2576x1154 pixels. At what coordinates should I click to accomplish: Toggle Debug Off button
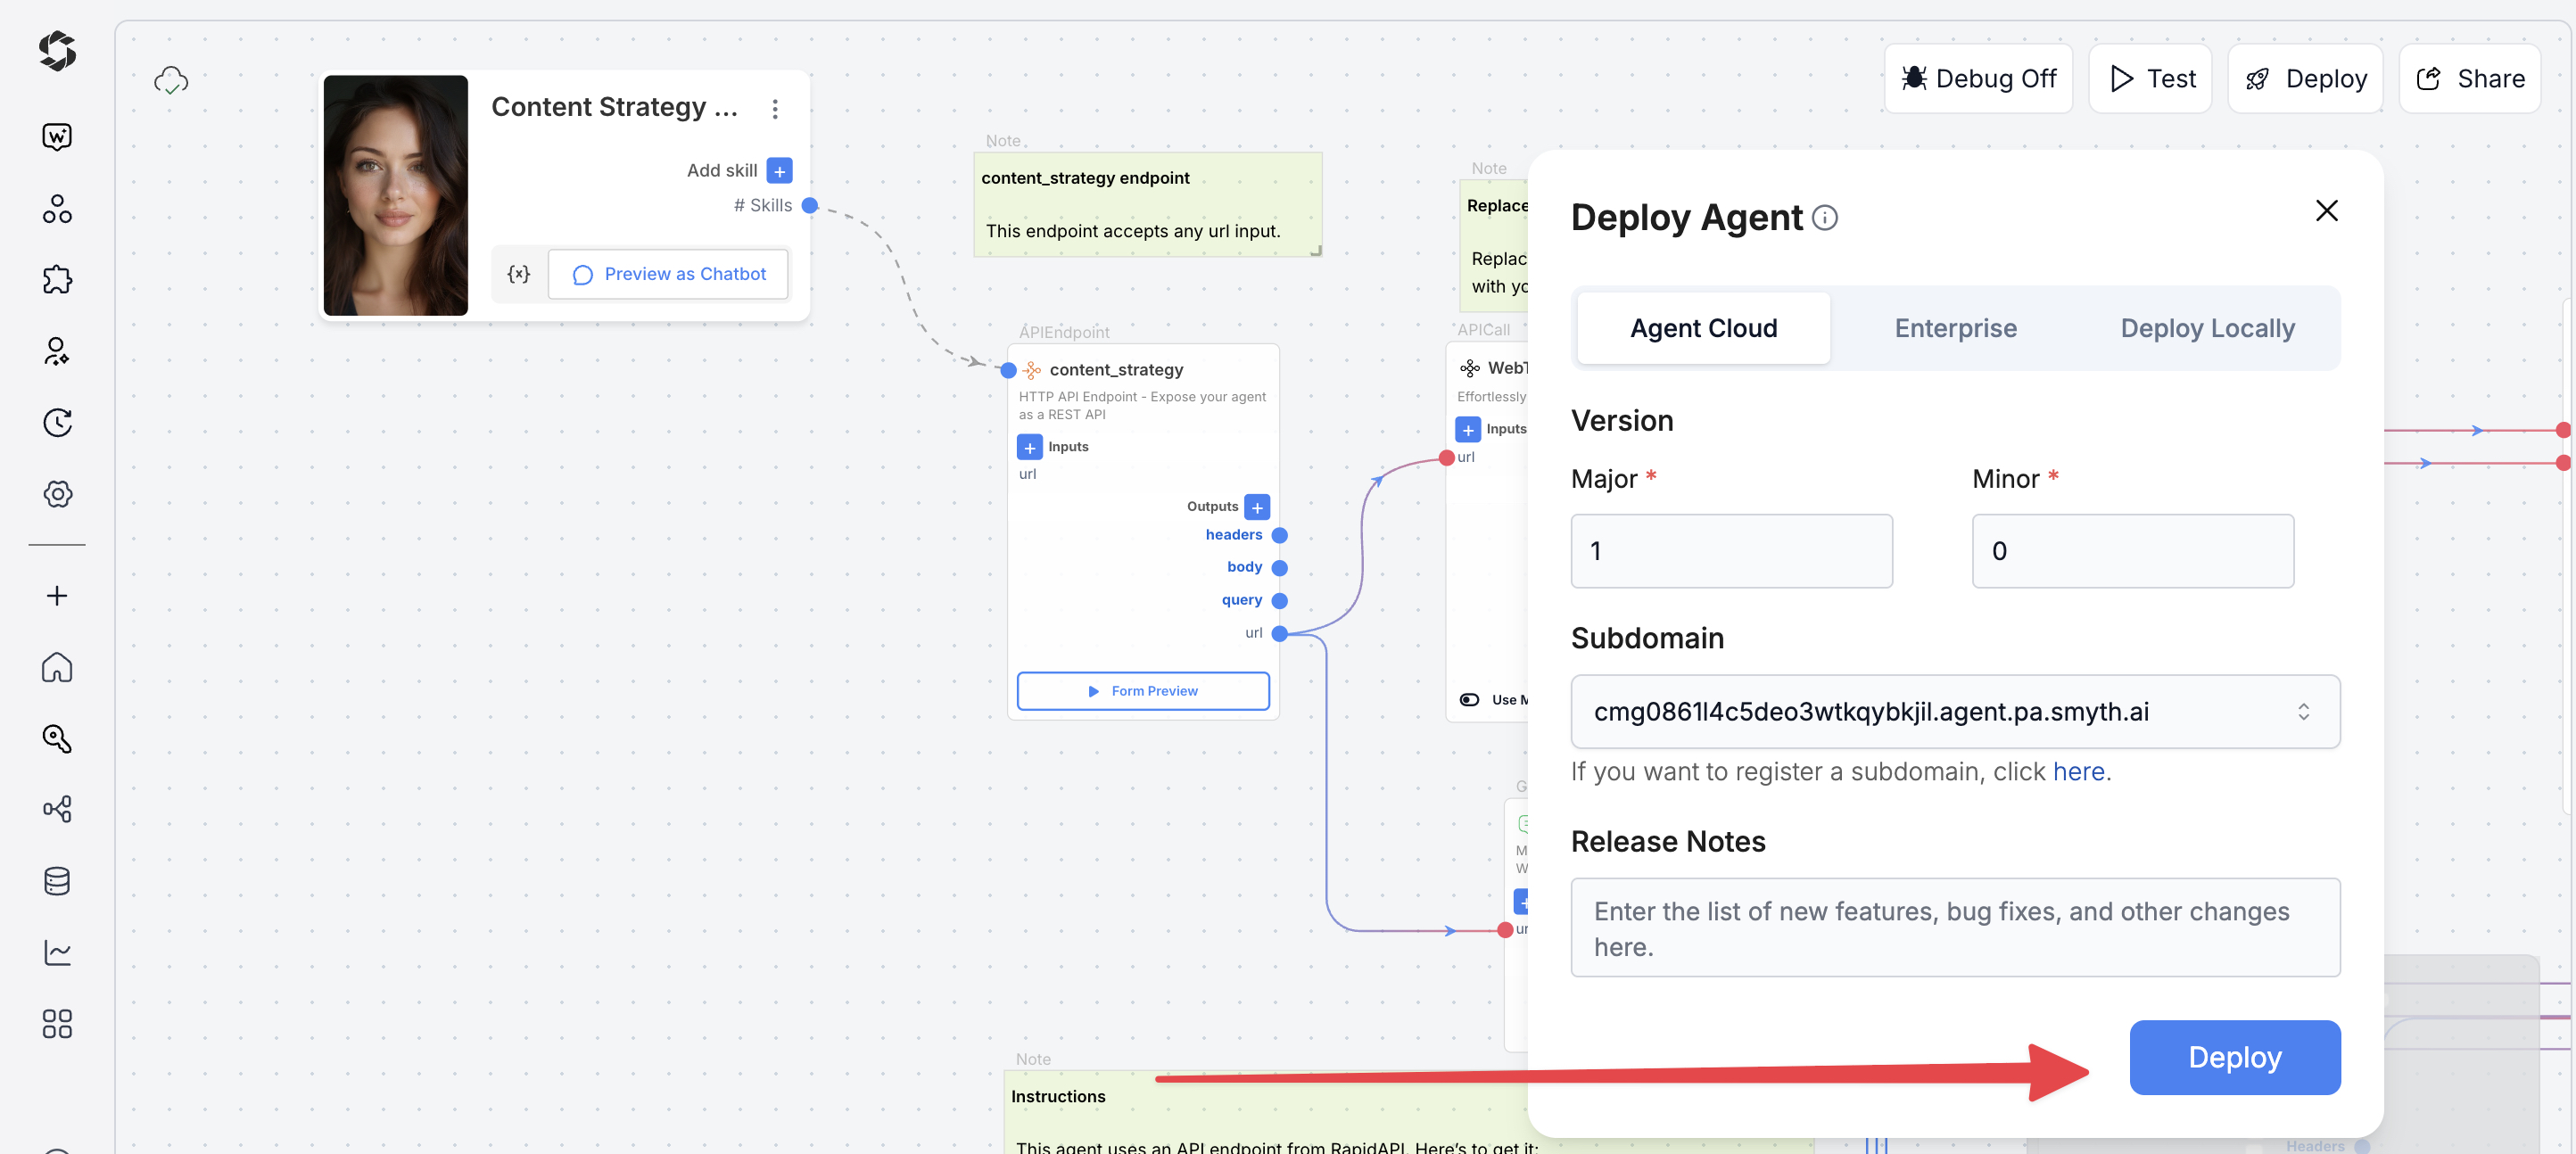[1978, 78]
